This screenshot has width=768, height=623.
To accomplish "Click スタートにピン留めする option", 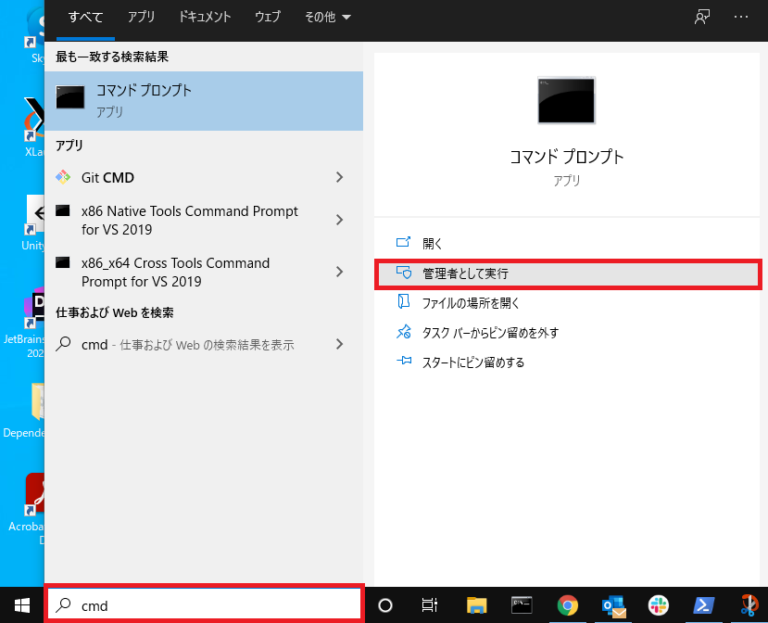I will point(567,362).
